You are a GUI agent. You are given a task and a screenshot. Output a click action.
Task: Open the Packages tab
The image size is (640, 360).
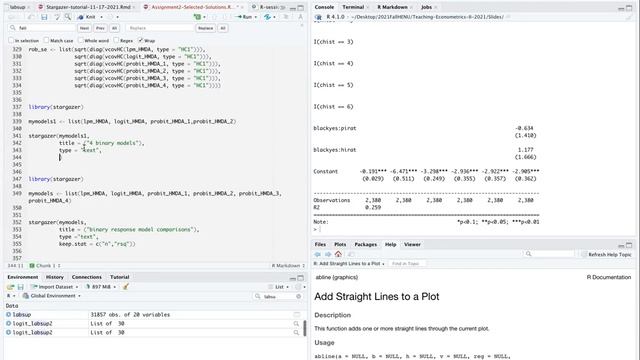pyautogui.click(x=365, y=244)
